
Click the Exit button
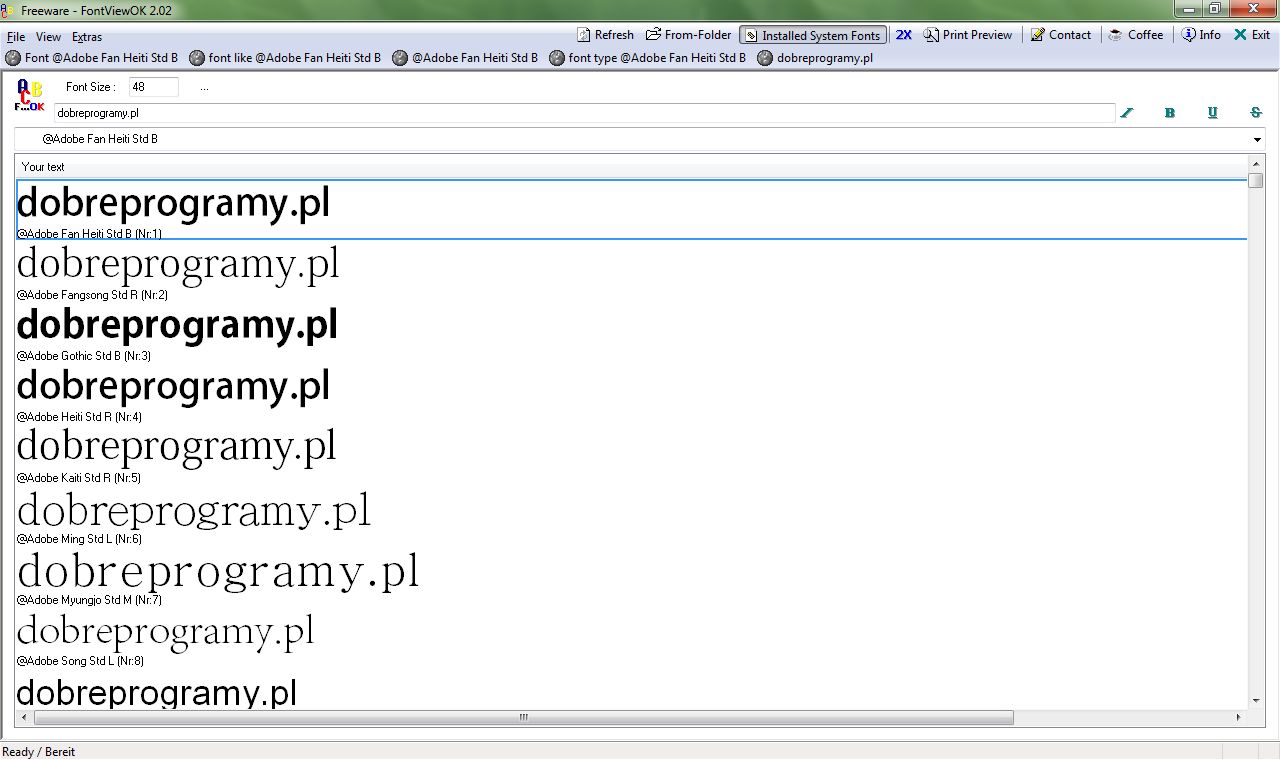click(1252, 35)
